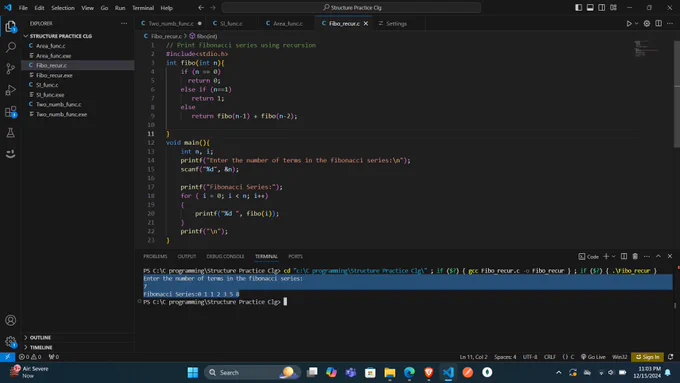Open the View menu

tap(87, 8)
